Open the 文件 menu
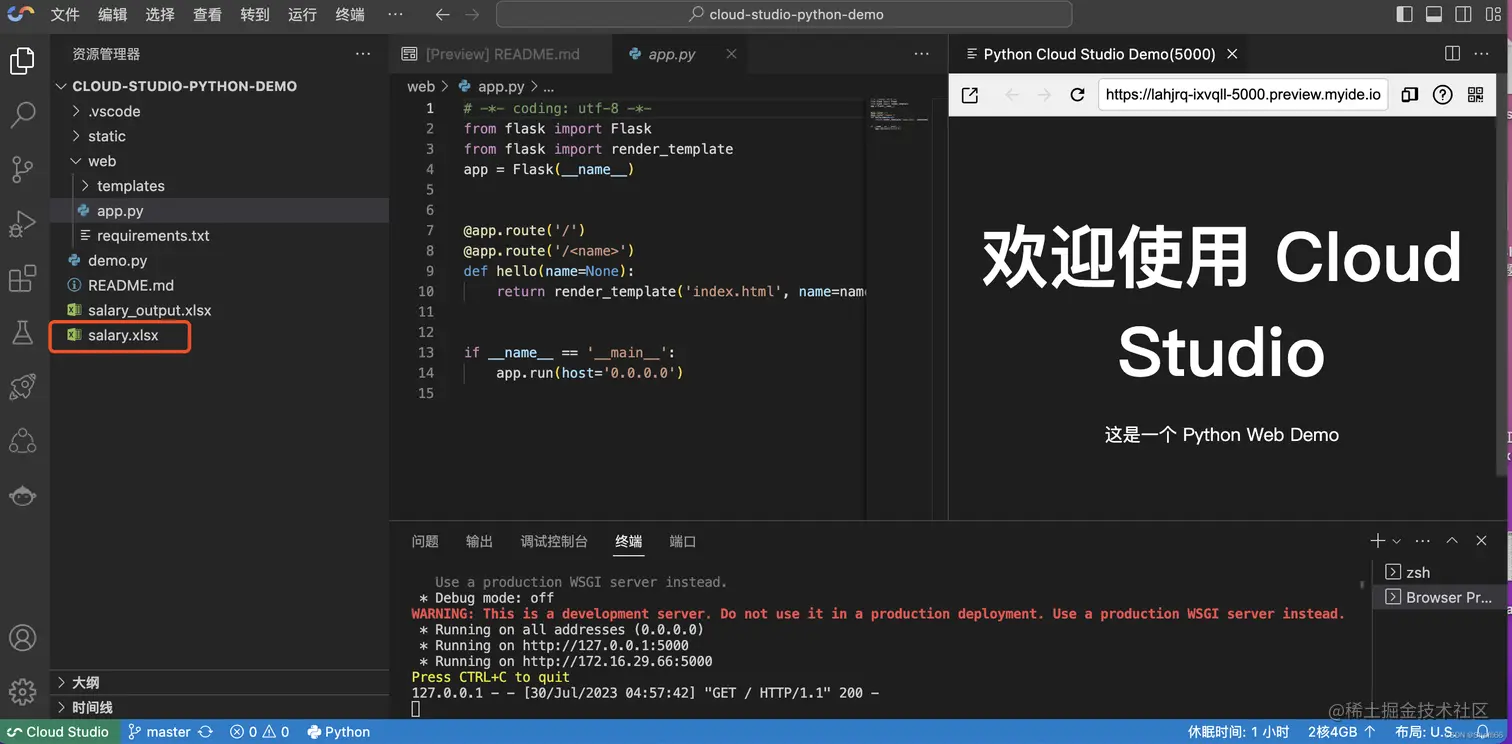This screenshot has width=1512, height=744. point(65,14)
